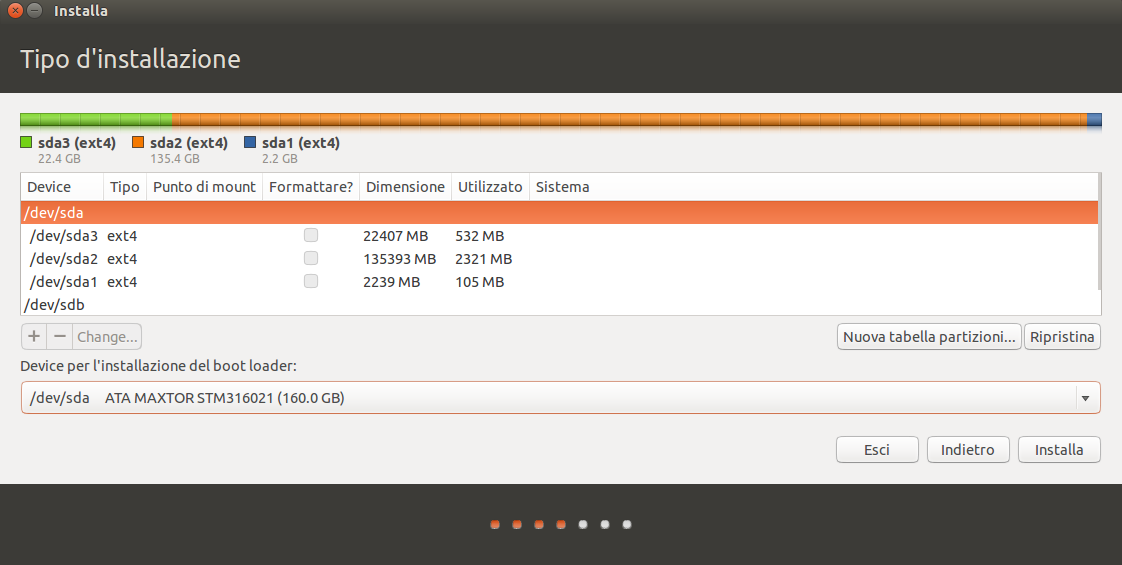Select the /dev/sda disk row

(560, 212)
